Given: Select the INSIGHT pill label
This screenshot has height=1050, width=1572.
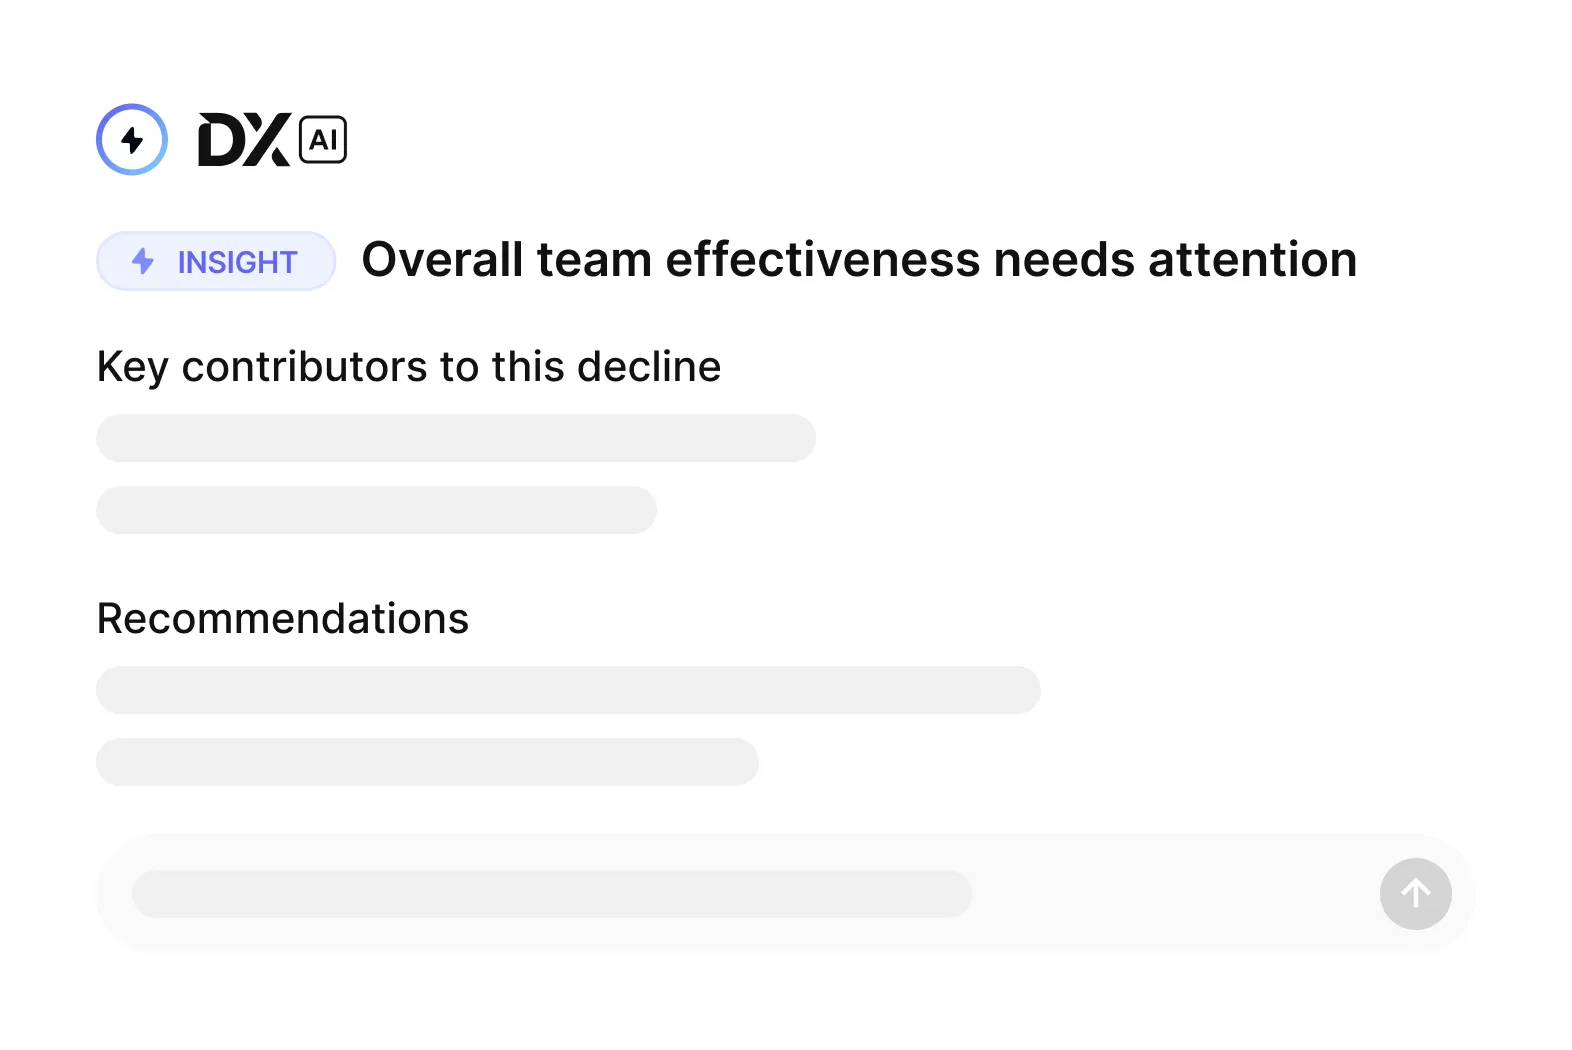Looking at the screenshot, I should [216, 261].
